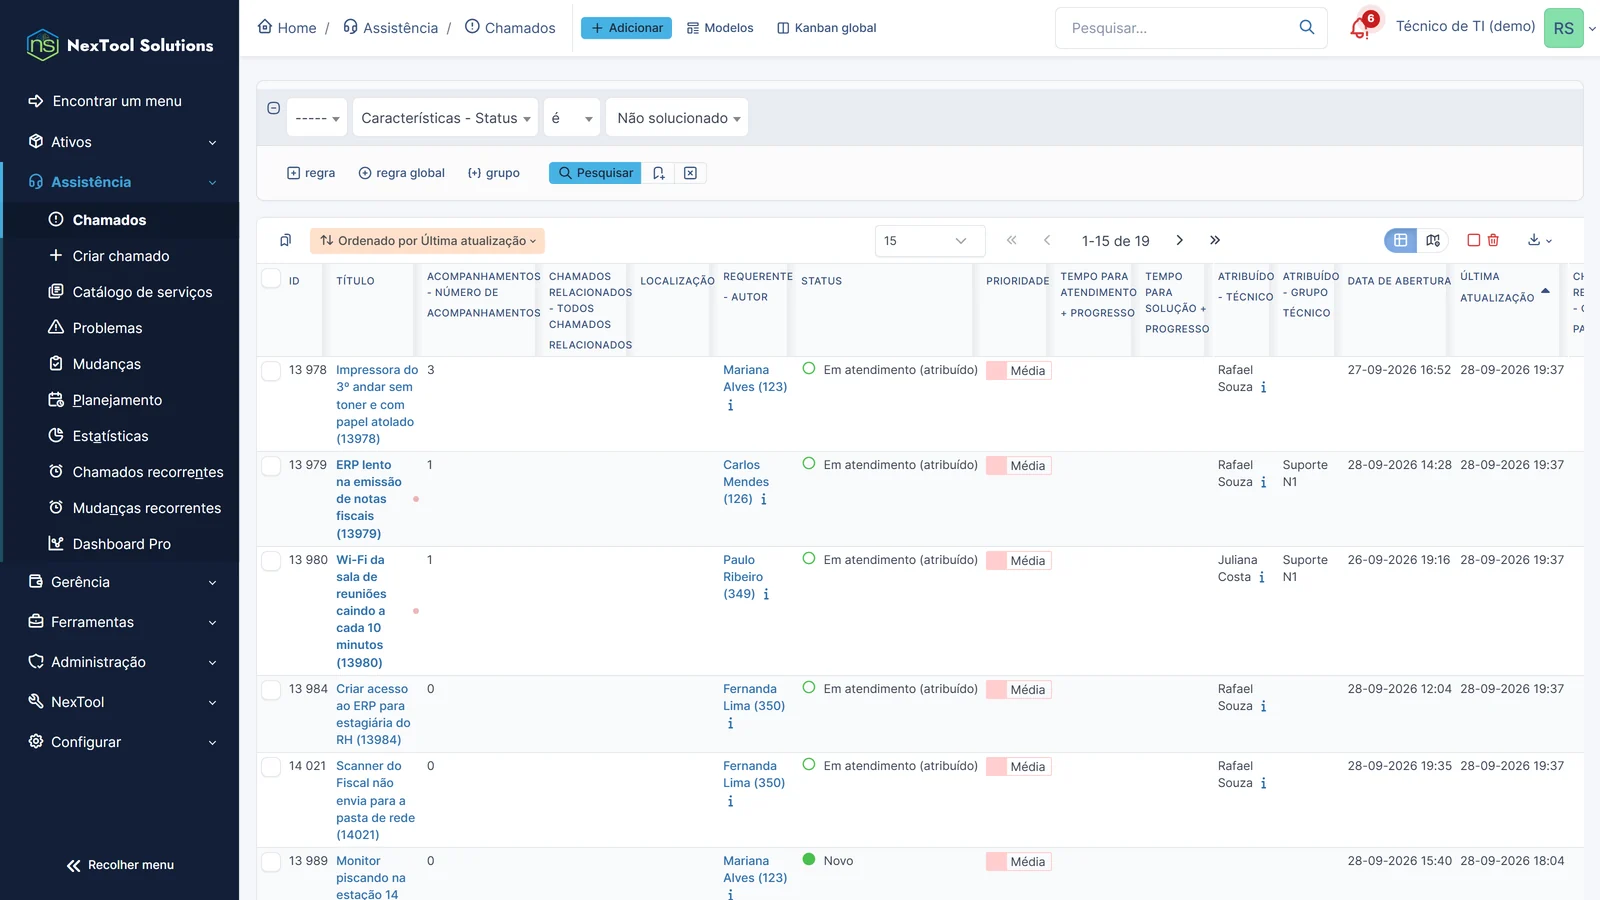The height and width of the screenshot is (900, 1600).
Task: Toggle select-all checkbox in table header
Action: click(x=271, y=279)
